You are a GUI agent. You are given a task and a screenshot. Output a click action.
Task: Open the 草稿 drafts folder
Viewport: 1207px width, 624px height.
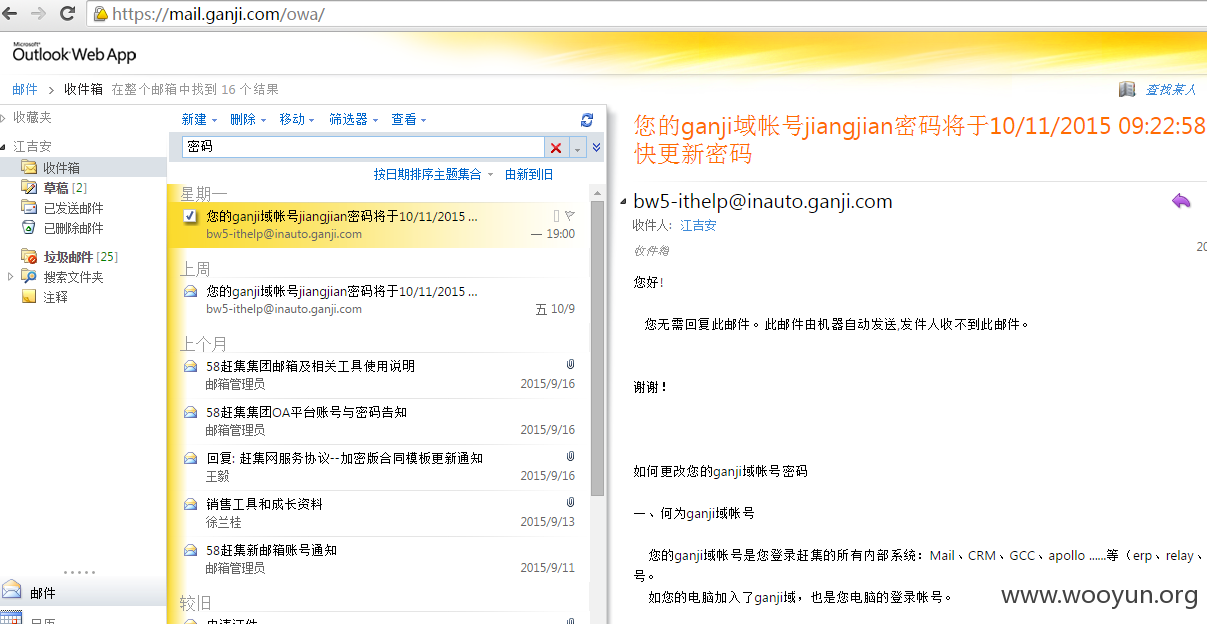[56, 188]
